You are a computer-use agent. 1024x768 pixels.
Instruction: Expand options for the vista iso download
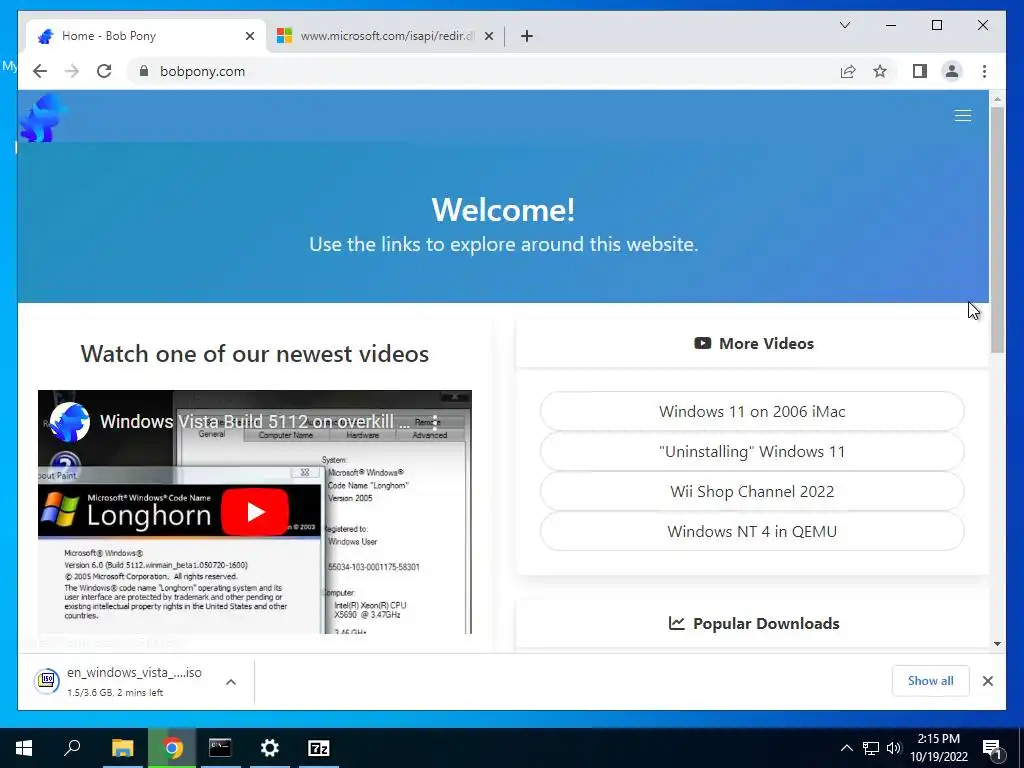(231, 682)
